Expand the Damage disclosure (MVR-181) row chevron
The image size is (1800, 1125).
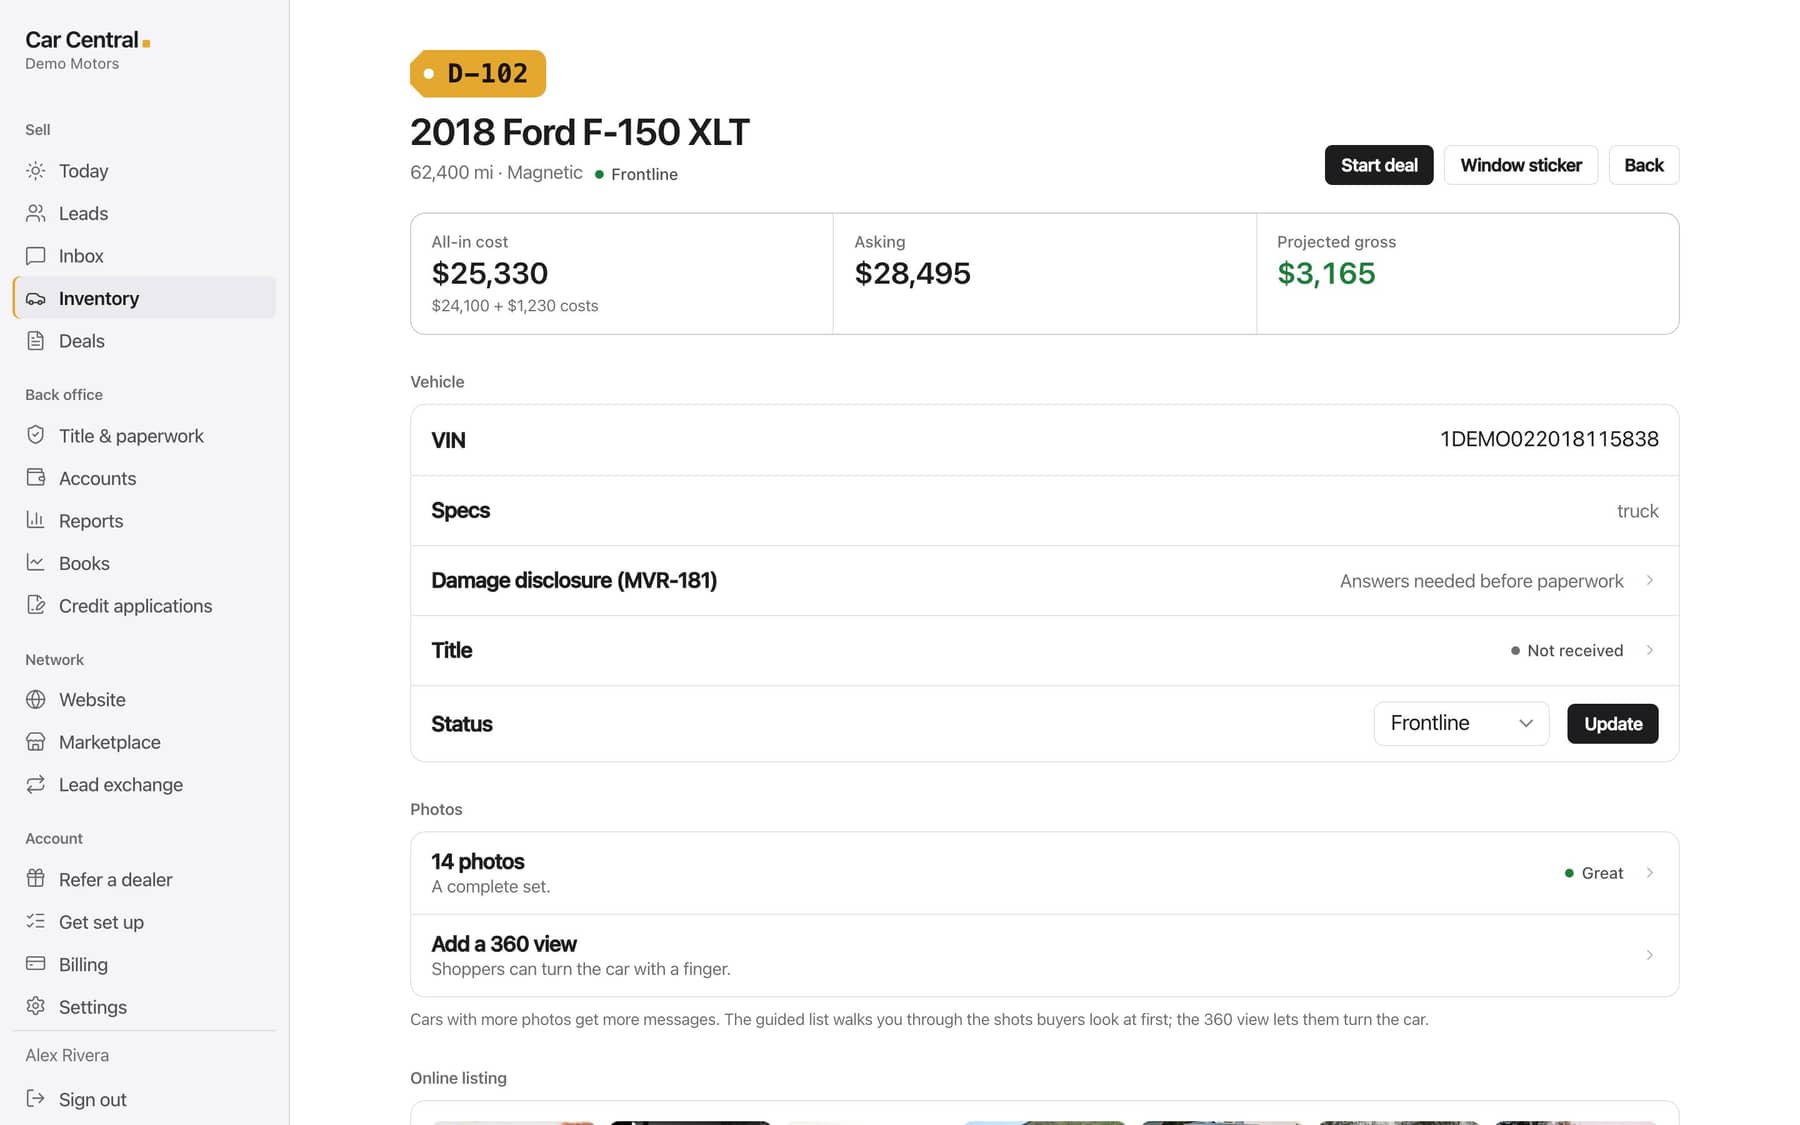(1650, 581)
